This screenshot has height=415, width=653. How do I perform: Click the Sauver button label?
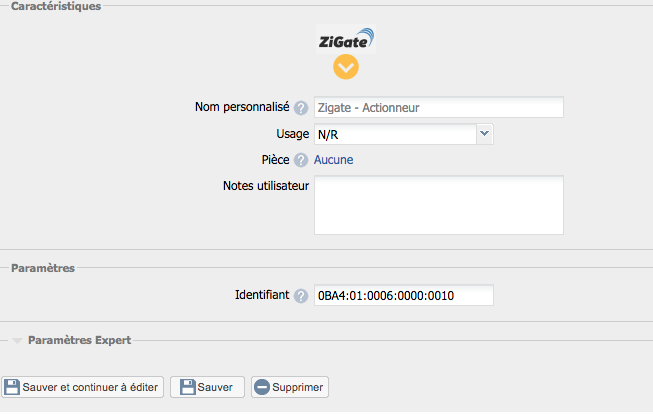click(x=215, y=388)
